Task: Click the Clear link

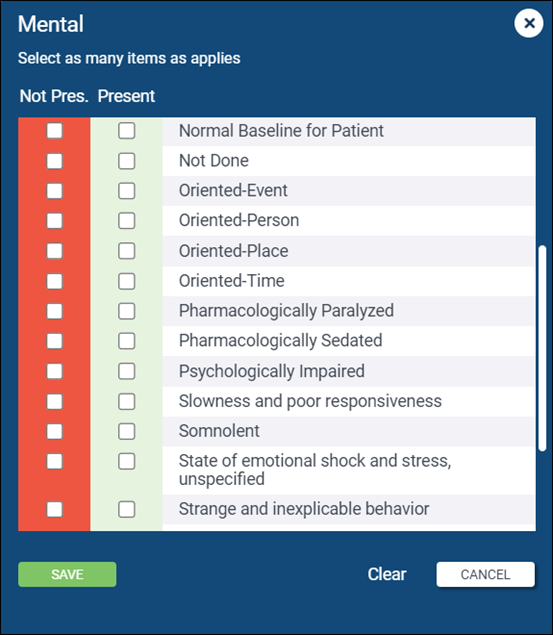Action: pyautogui.click(x=387, y=574)
